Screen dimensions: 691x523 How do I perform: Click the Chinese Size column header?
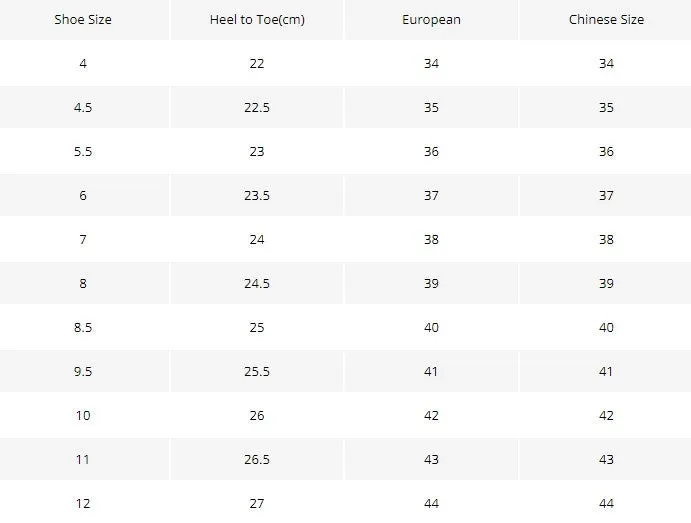point(606,19)
